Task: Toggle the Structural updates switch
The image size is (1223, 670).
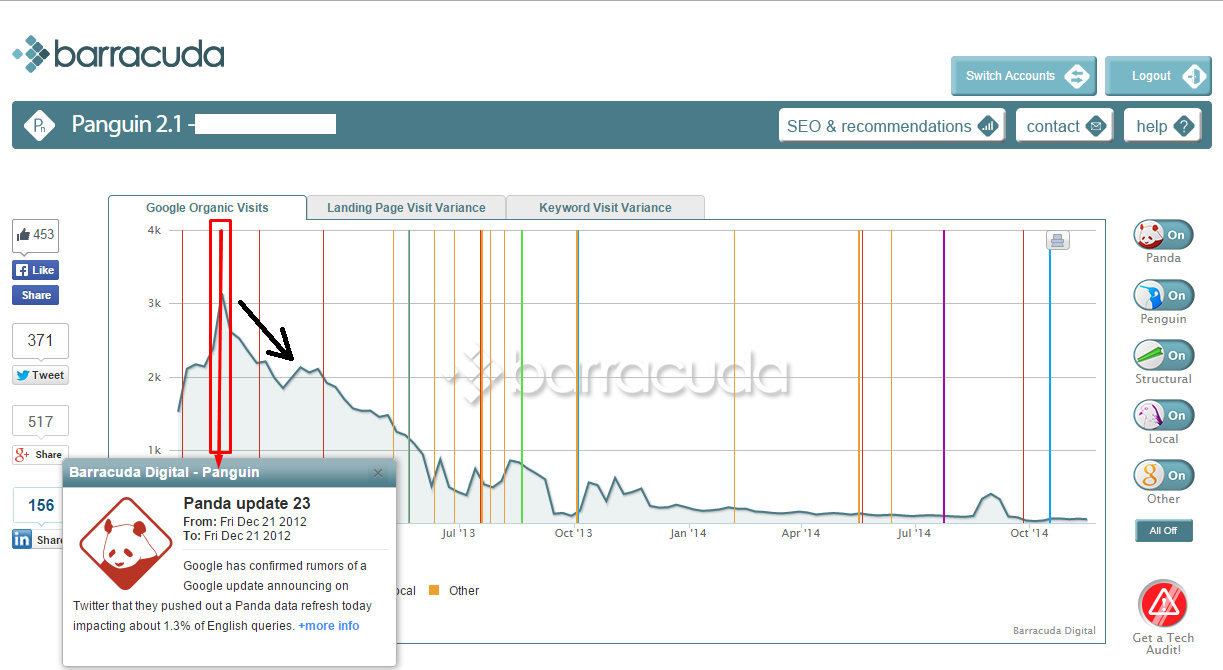Action: coord(1163,355)
